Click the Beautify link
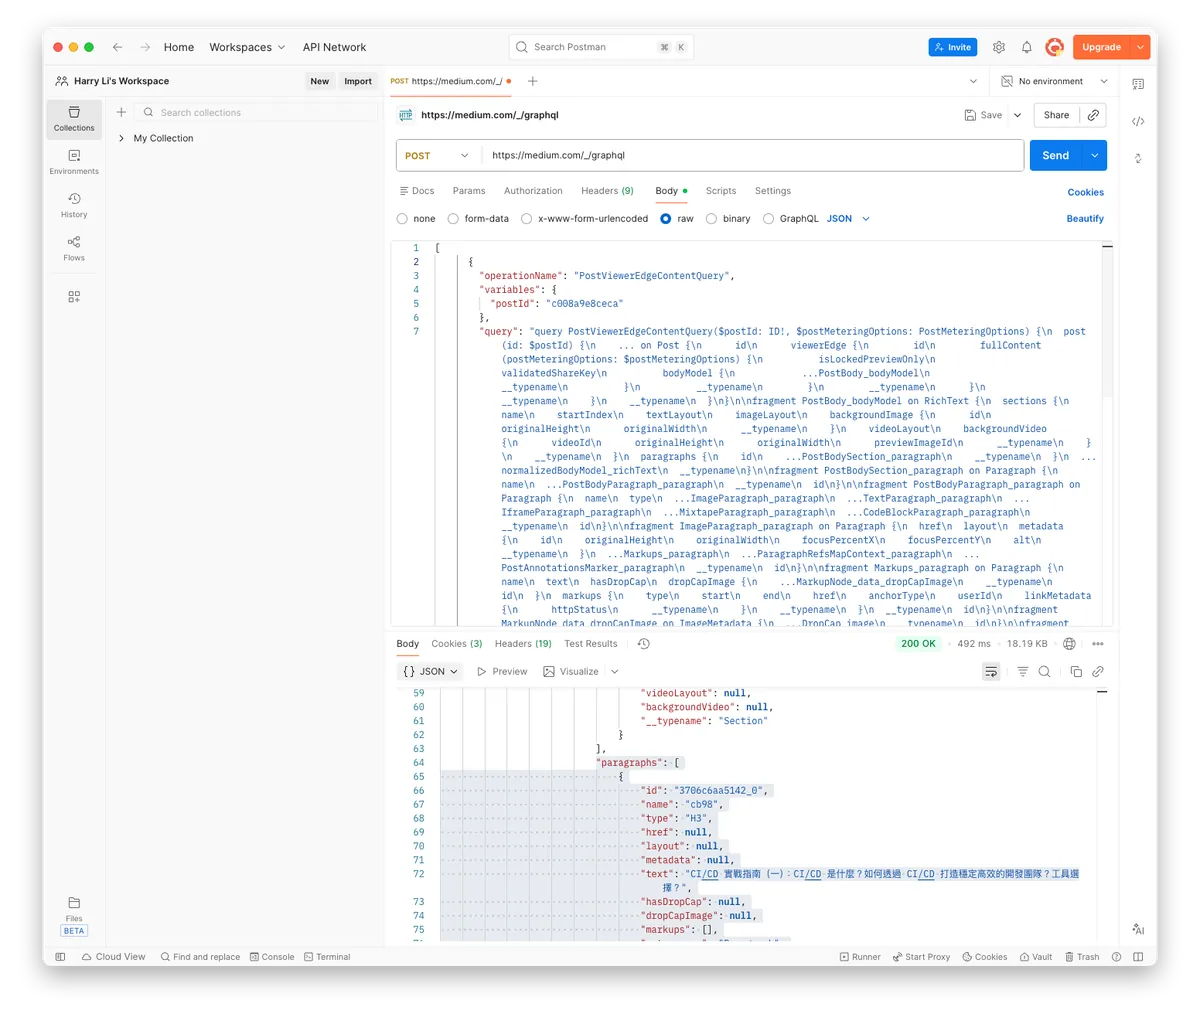This screenshot has height=1024, width=1200. click(1085, 219)
